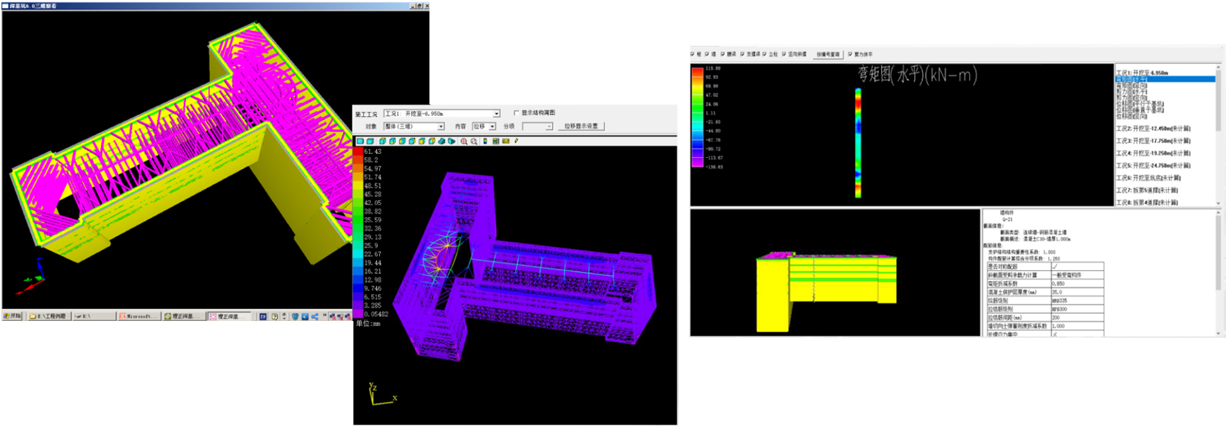Open the 位移 content dropdown
This screenshot has width=1226, height=426.
492,126
